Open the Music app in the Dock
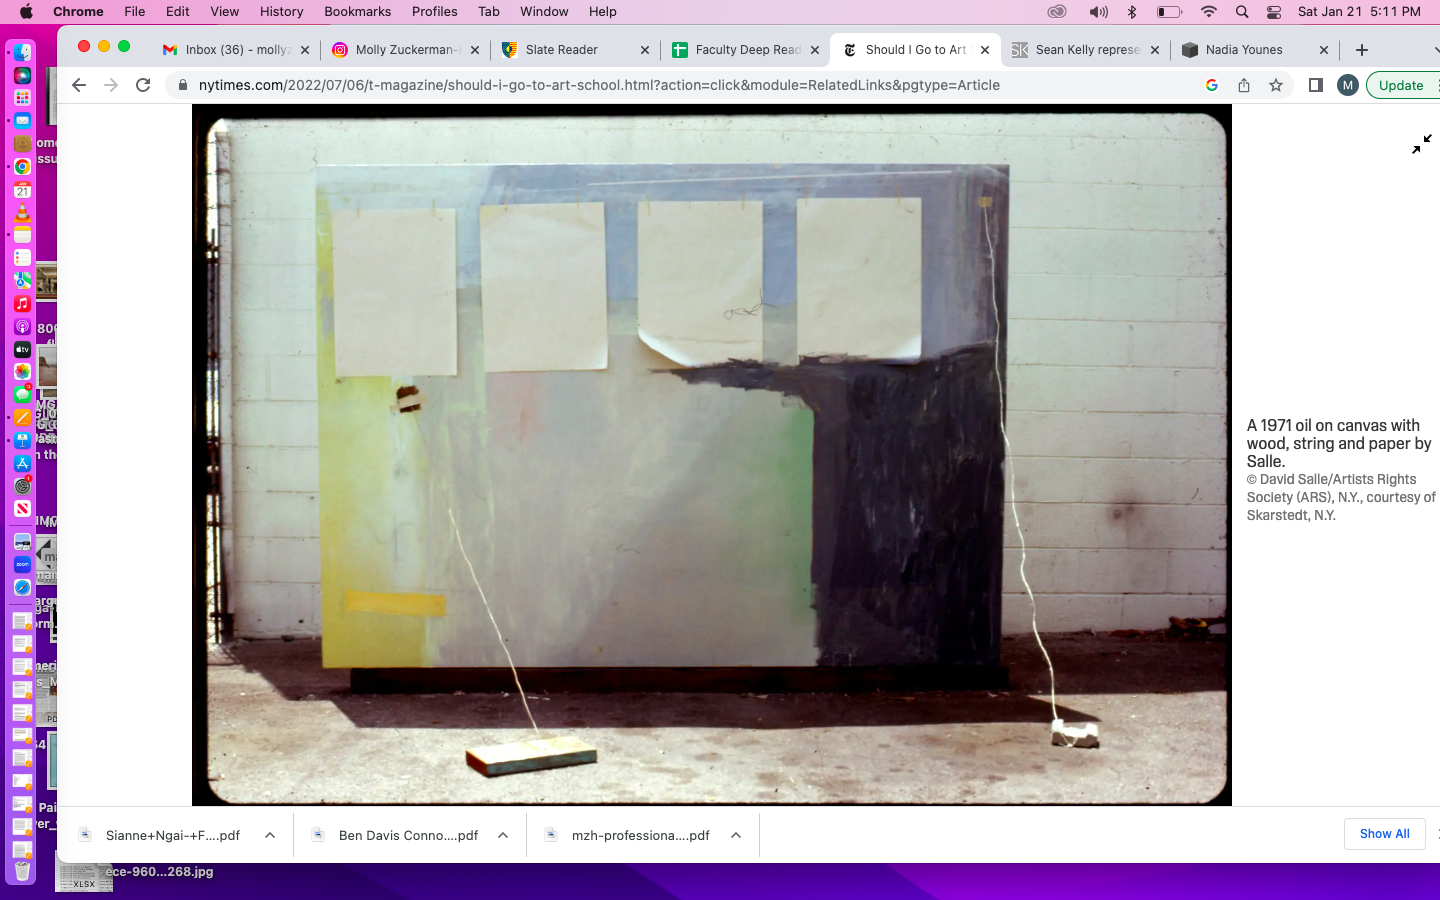This screenshot has height=900, width=1440. (x=22, y=303)
